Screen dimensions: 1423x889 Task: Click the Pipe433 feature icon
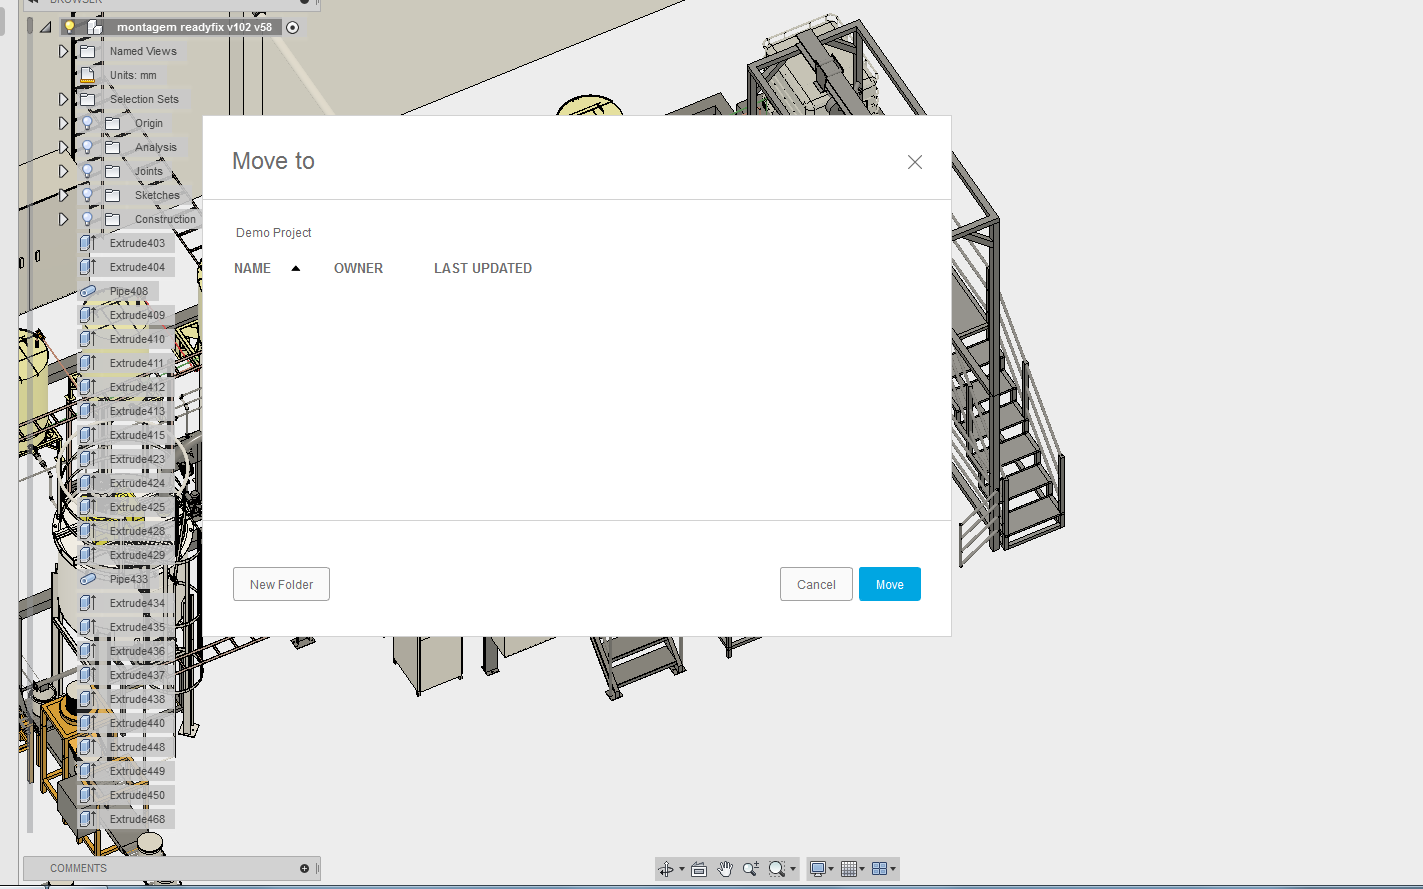pos(88,579)
